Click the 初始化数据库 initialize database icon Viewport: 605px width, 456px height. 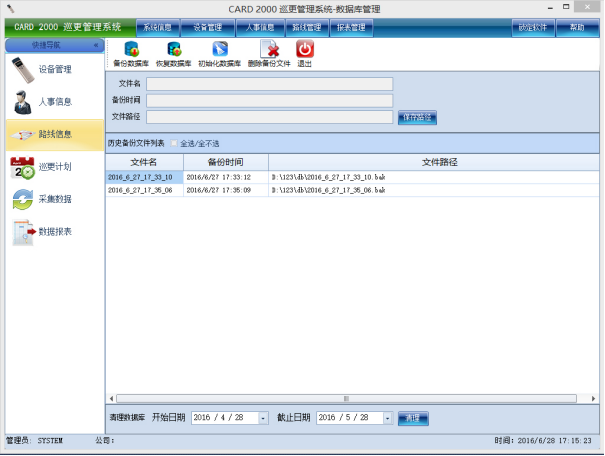click(x=220, y=49)
